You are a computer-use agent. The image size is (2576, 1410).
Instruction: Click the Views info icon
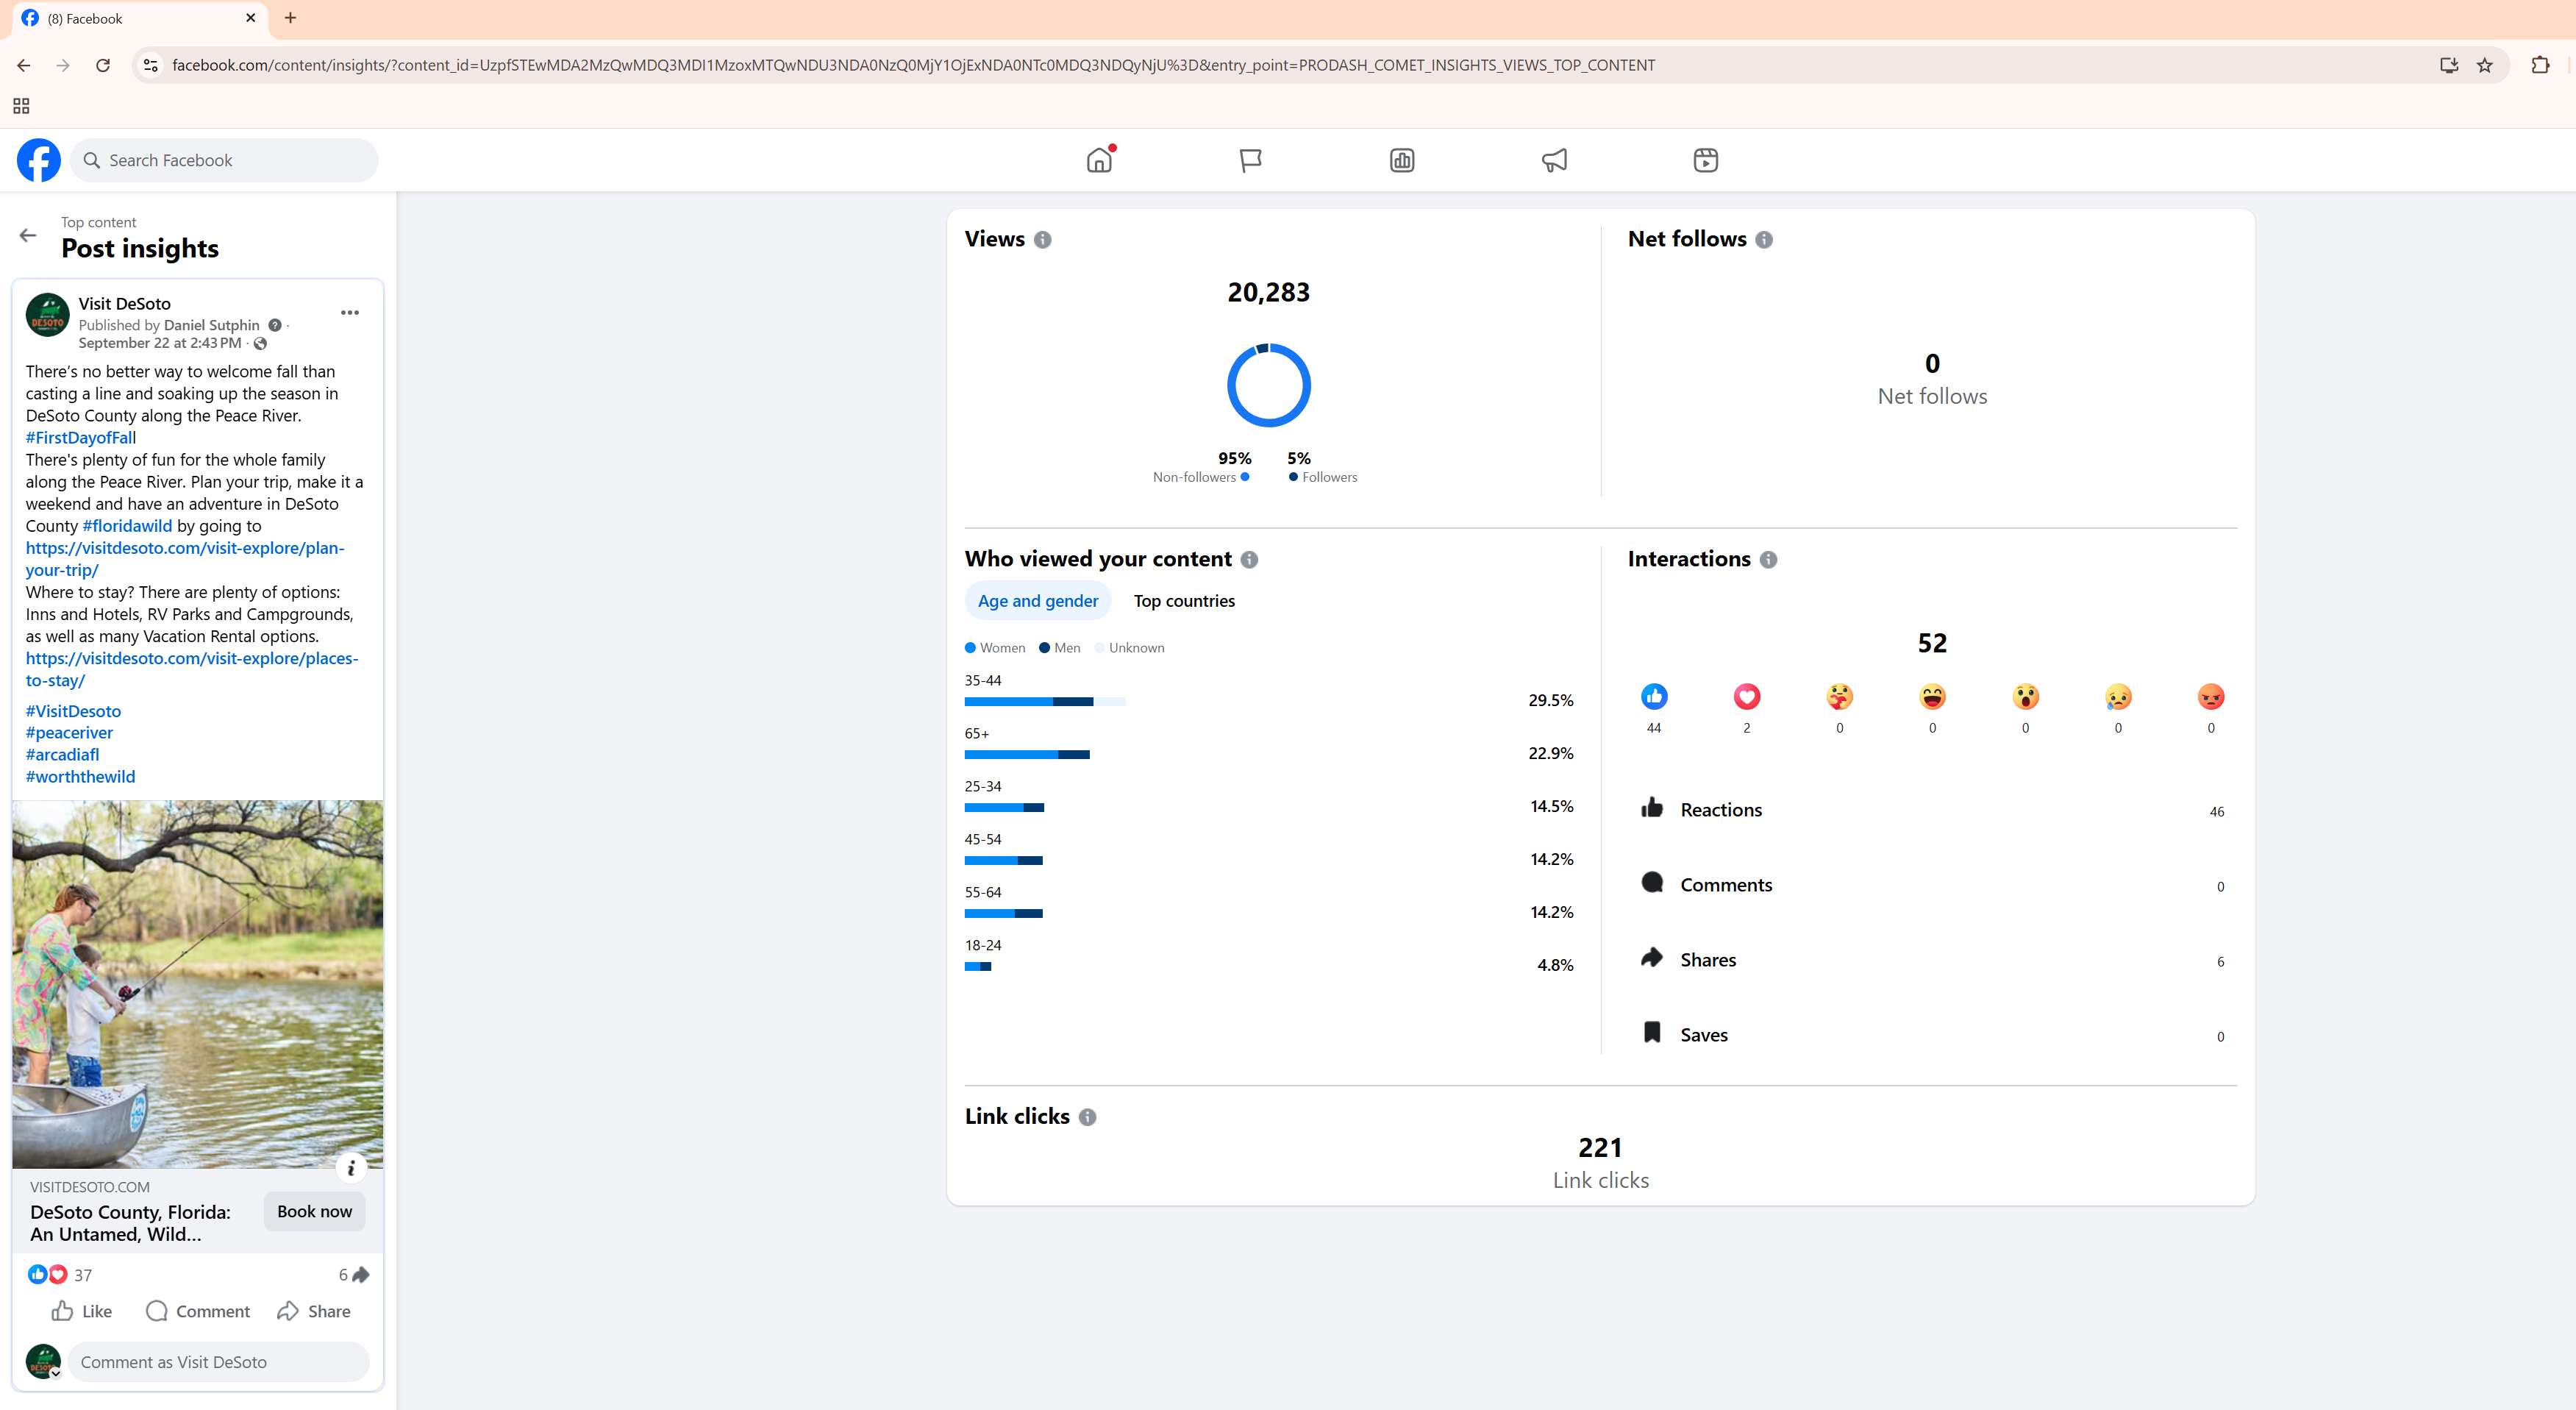coord(1043,240)
